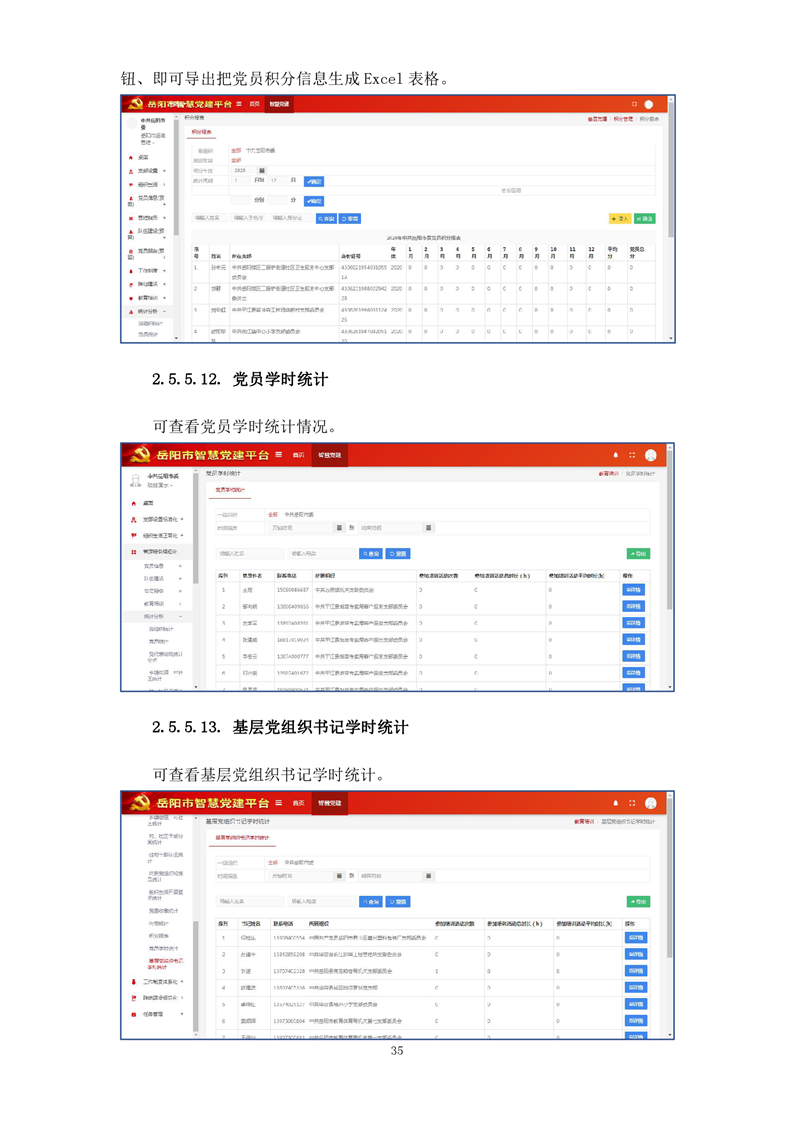
Task: Switch to 积分报表 tab in top screenshot
Action: point(201,131)
